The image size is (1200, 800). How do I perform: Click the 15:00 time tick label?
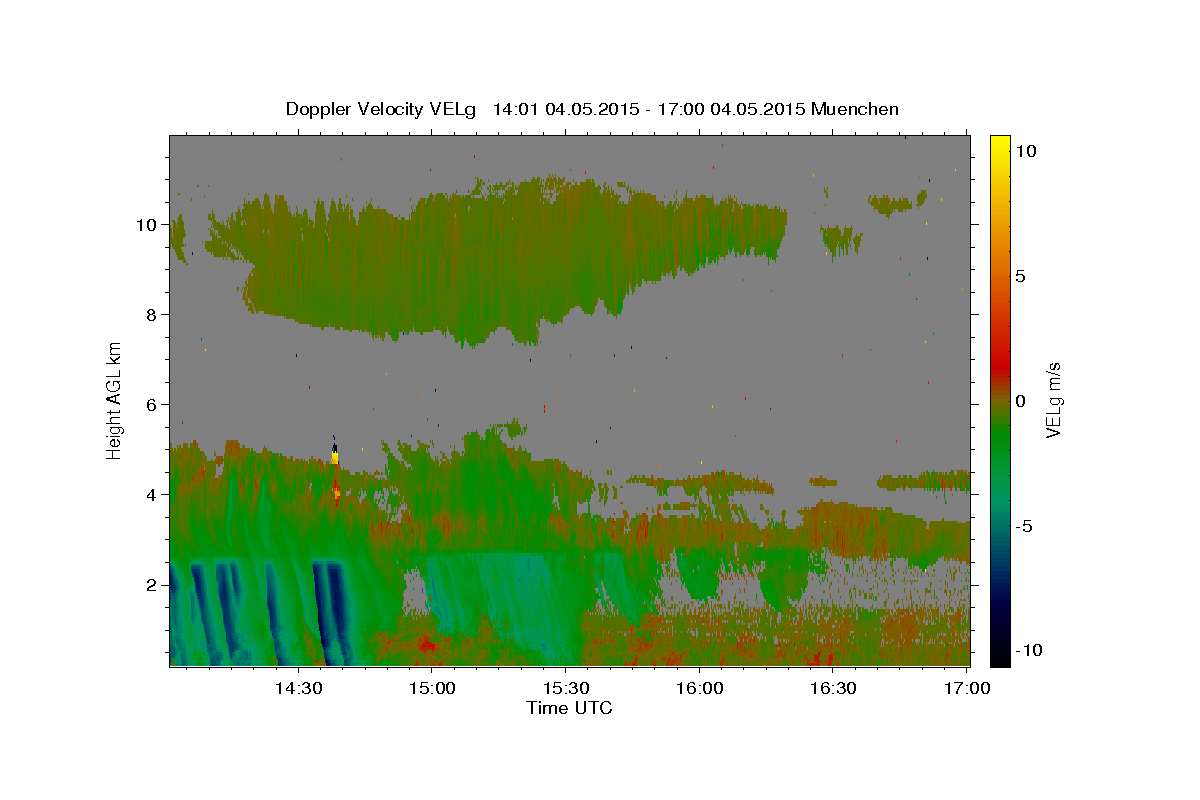[432, 688]
